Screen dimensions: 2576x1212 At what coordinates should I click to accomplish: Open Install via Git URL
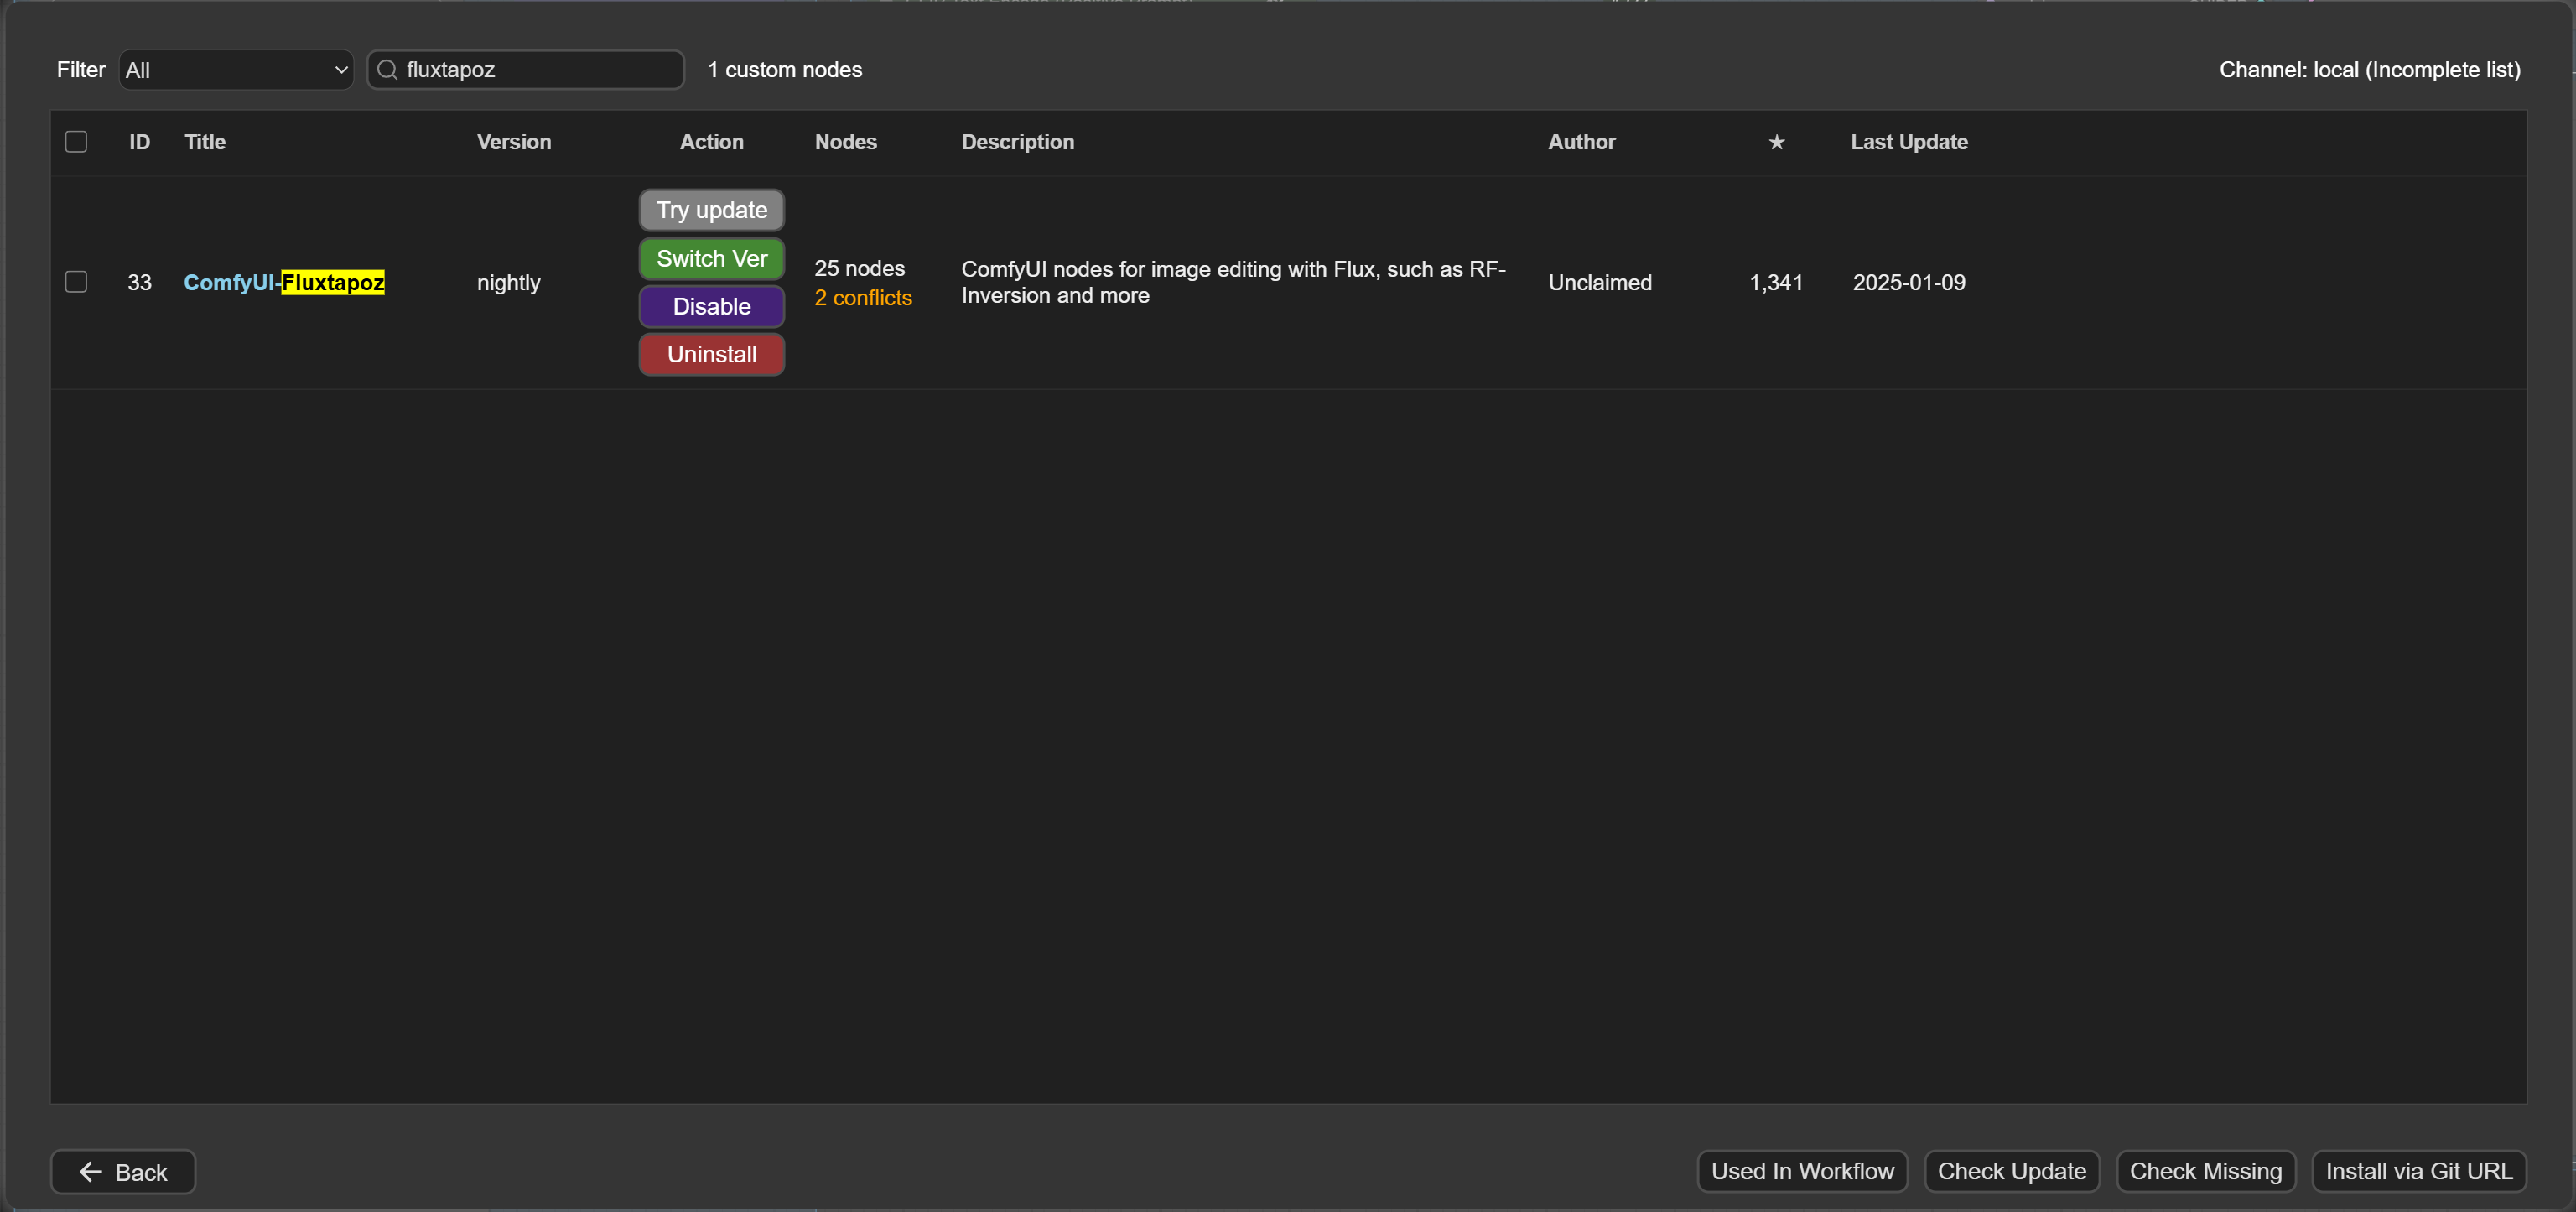(2418, 1172)
